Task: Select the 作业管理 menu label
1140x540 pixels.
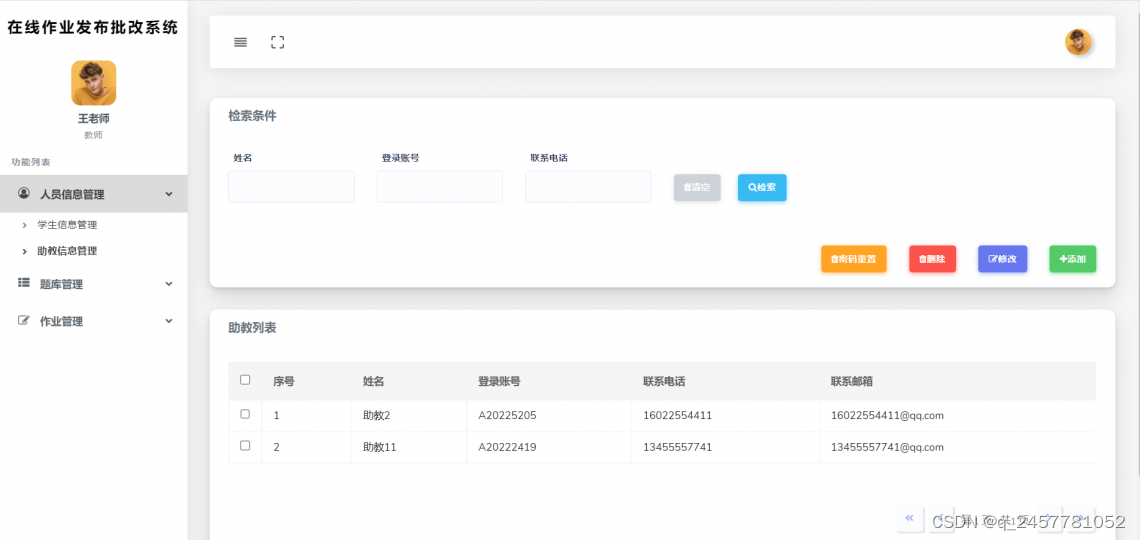Action: pyautogui.click(x=61, y=322)
